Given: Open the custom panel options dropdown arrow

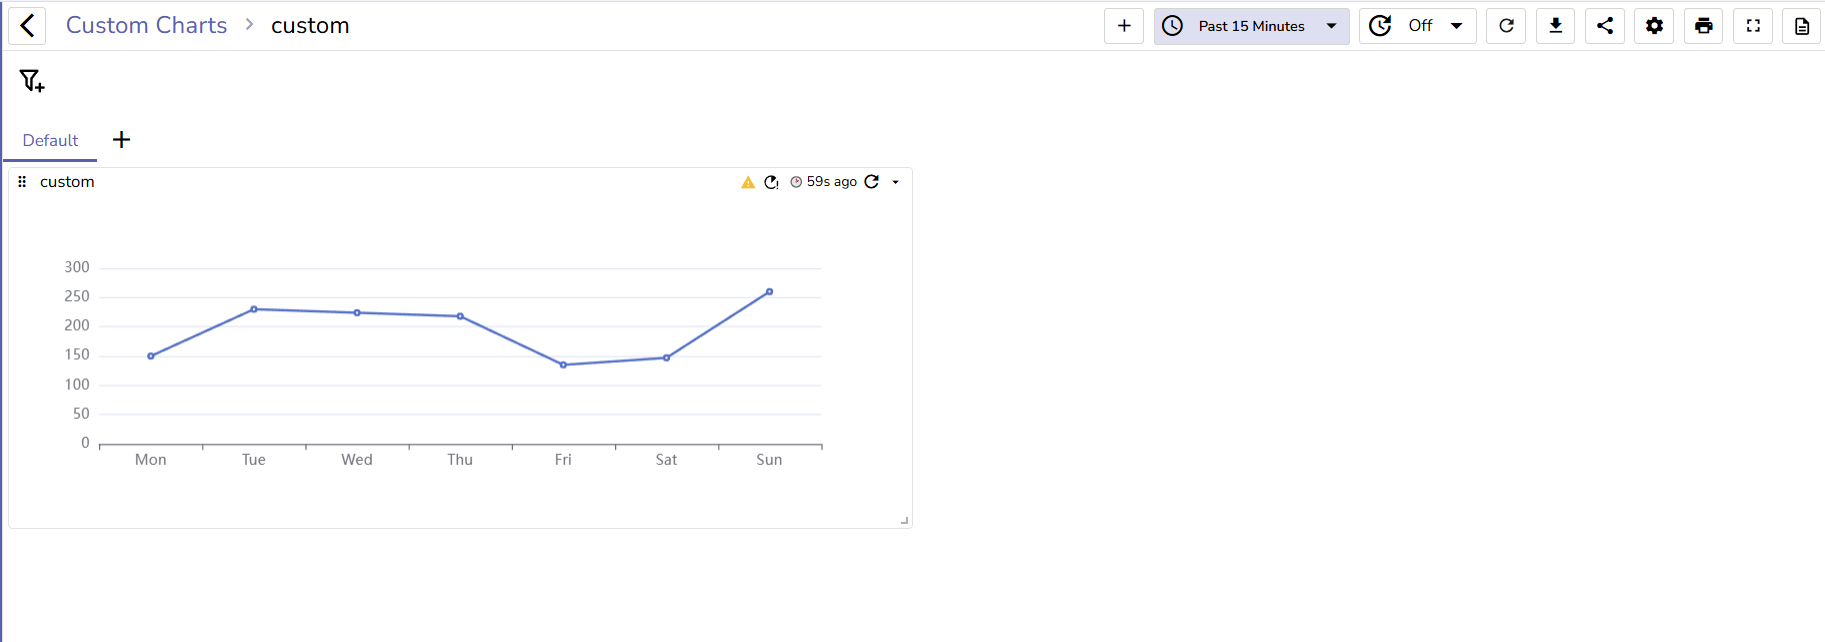Looking at the screenshot, I should (896, 182).
